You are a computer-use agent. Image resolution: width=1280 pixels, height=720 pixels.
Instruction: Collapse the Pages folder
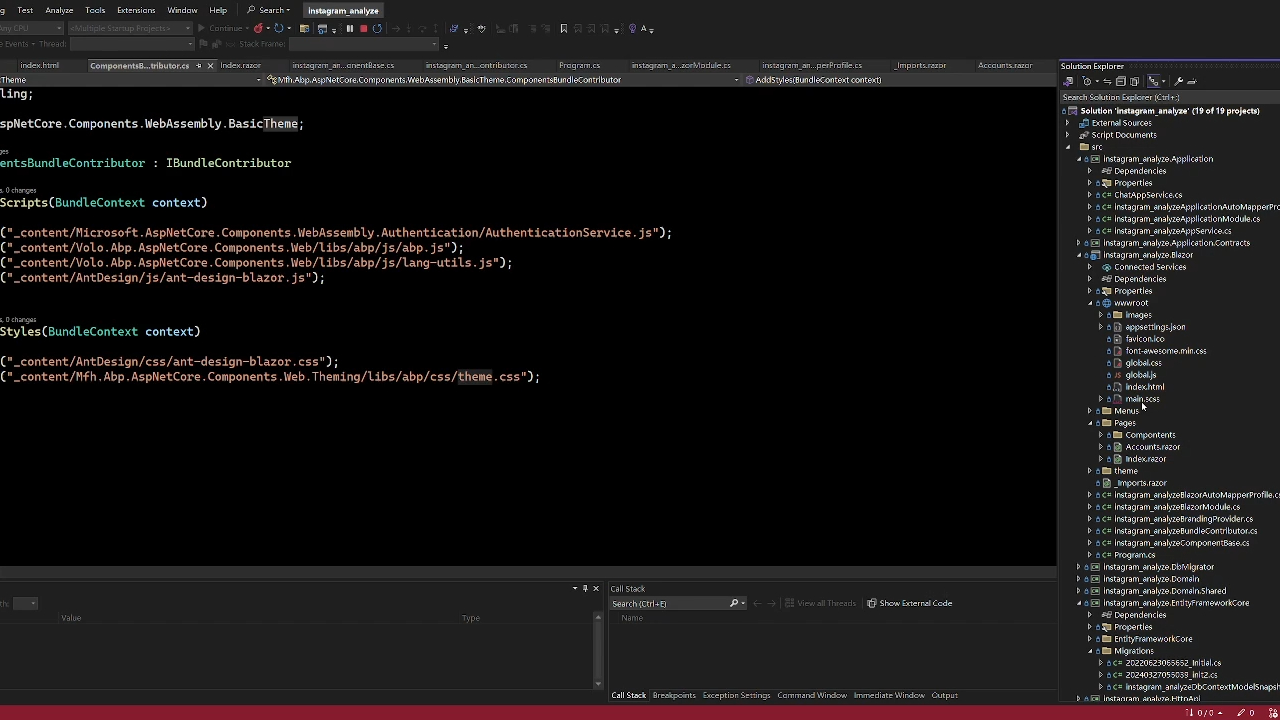tap(1090, 423)
